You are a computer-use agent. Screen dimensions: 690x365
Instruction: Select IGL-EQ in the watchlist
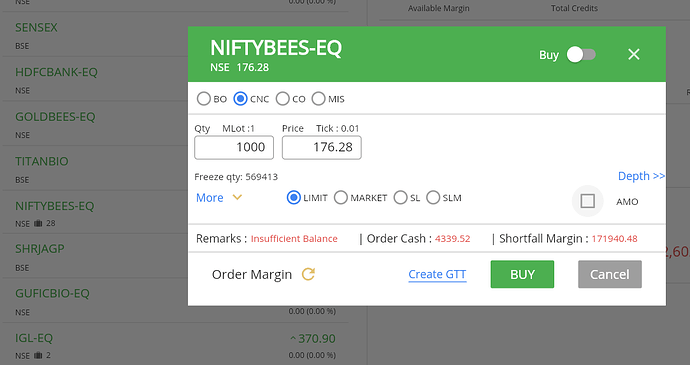34,338
